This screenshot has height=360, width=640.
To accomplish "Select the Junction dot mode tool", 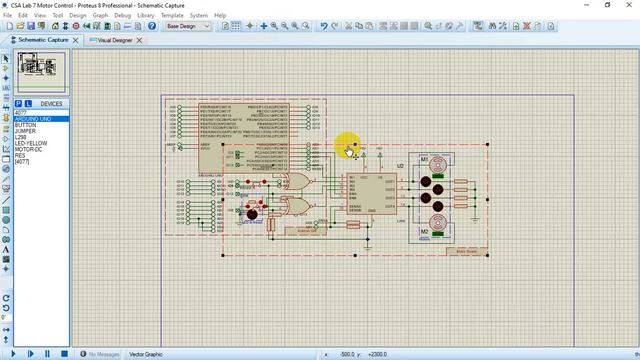I will (6, 78).
